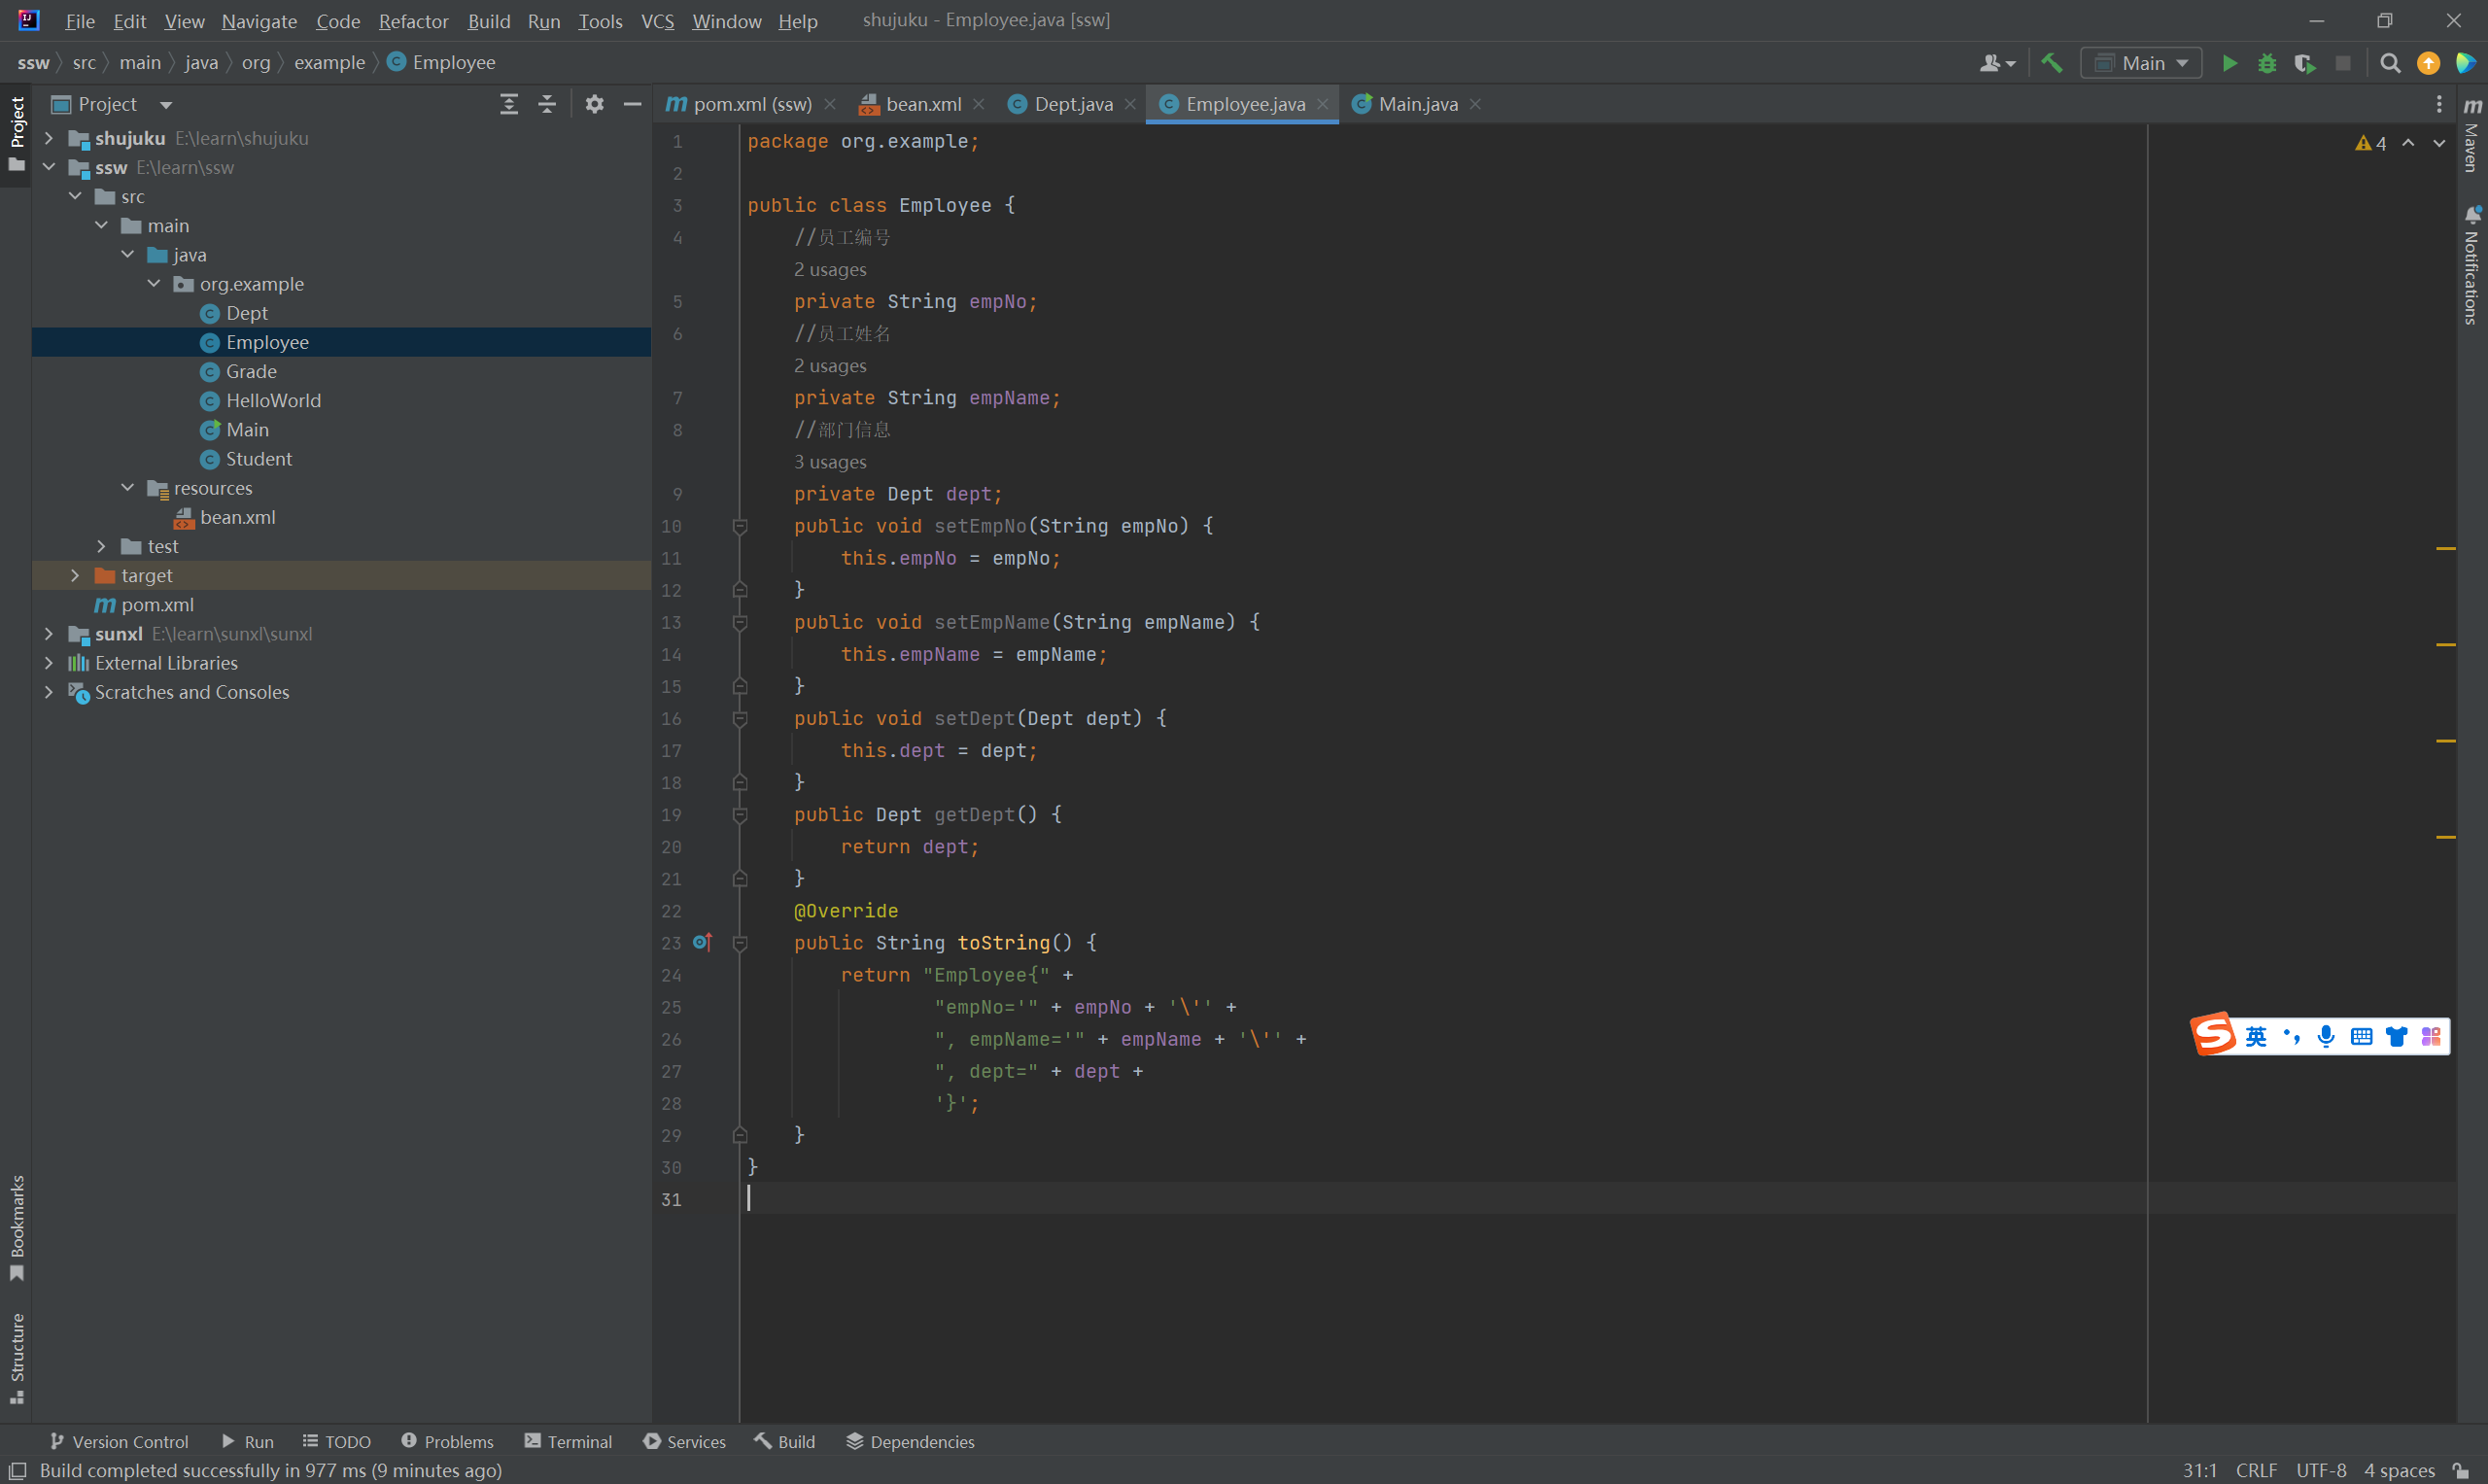Click Run with Coverage icon
The image size is (2488, 1484).
coord(2305,63)
